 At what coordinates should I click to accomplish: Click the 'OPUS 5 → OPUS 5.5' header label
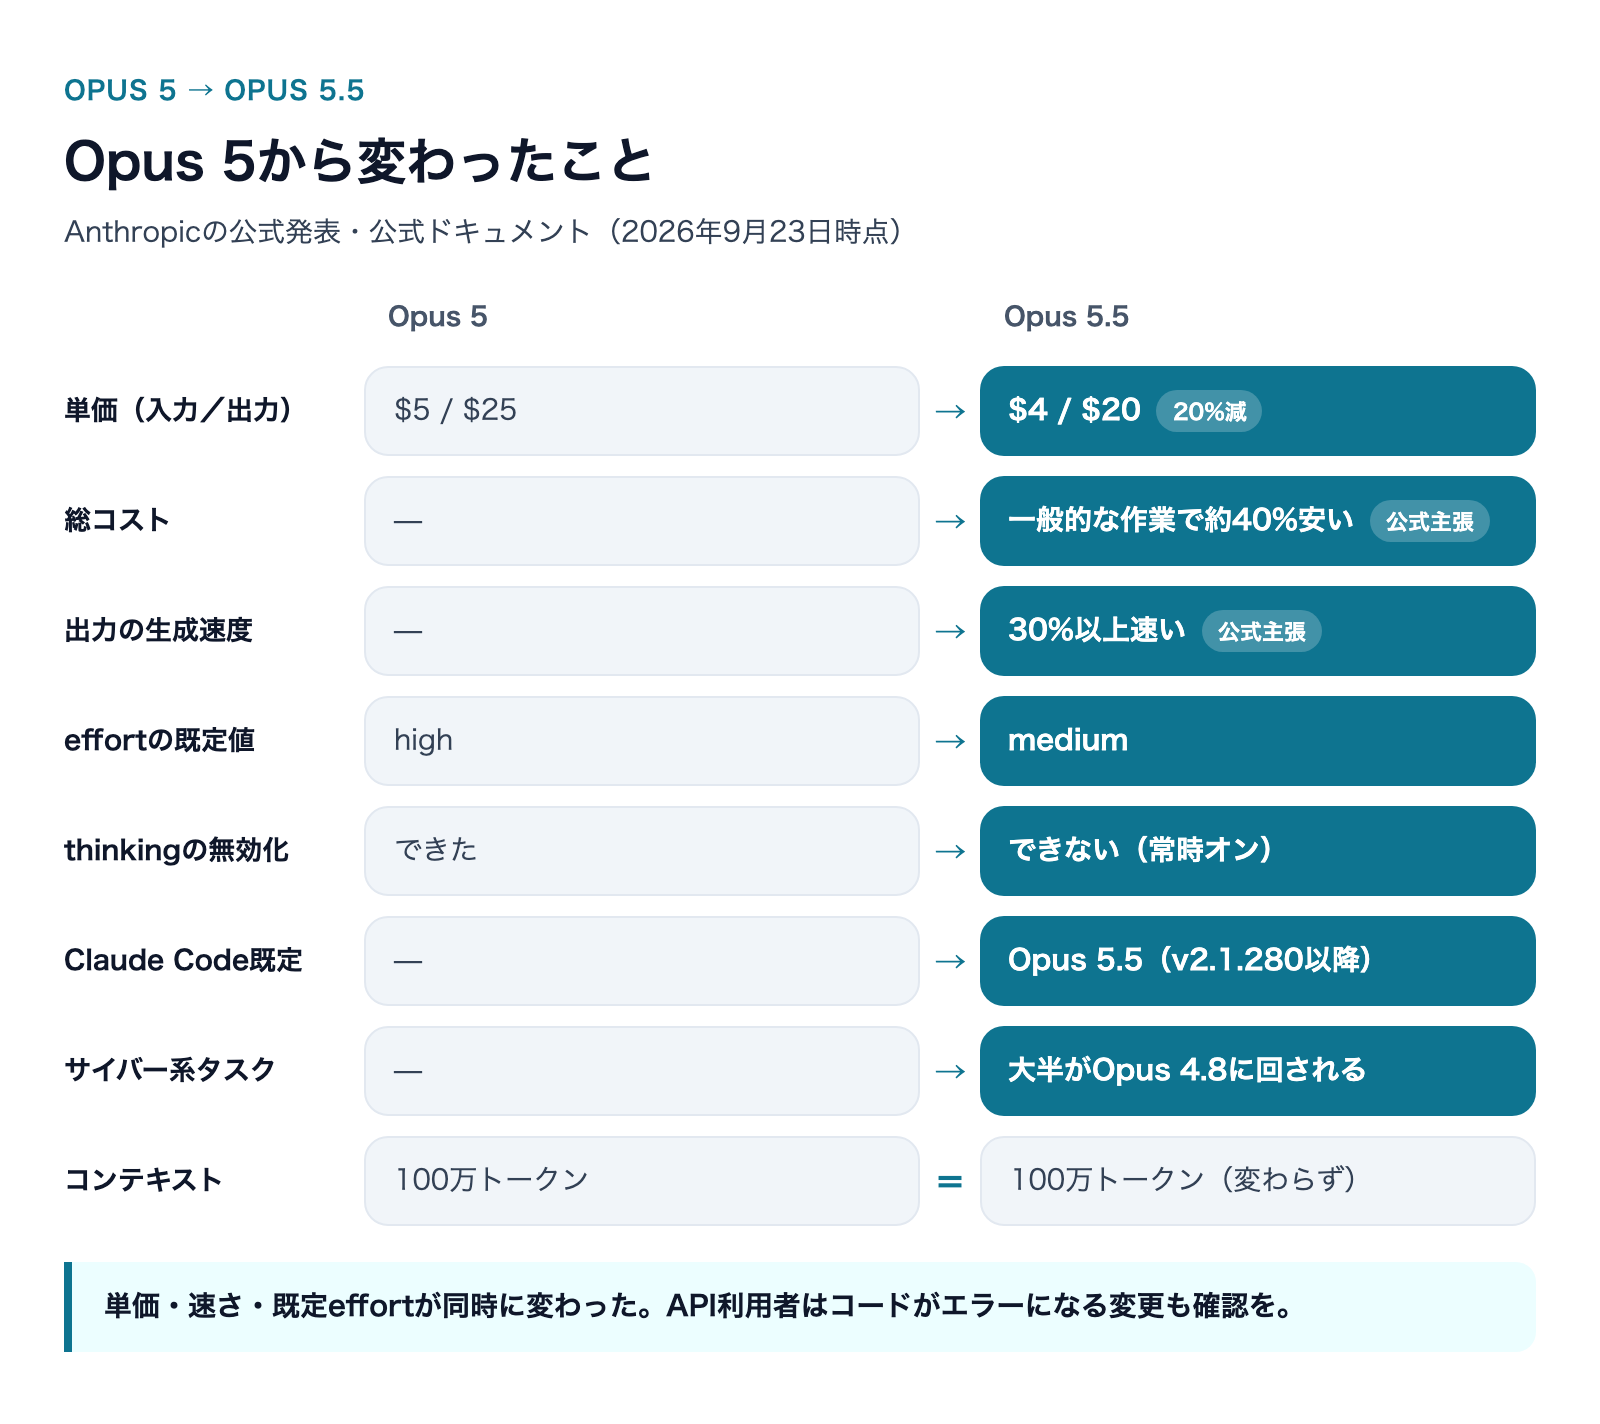(x=214, y=90)
